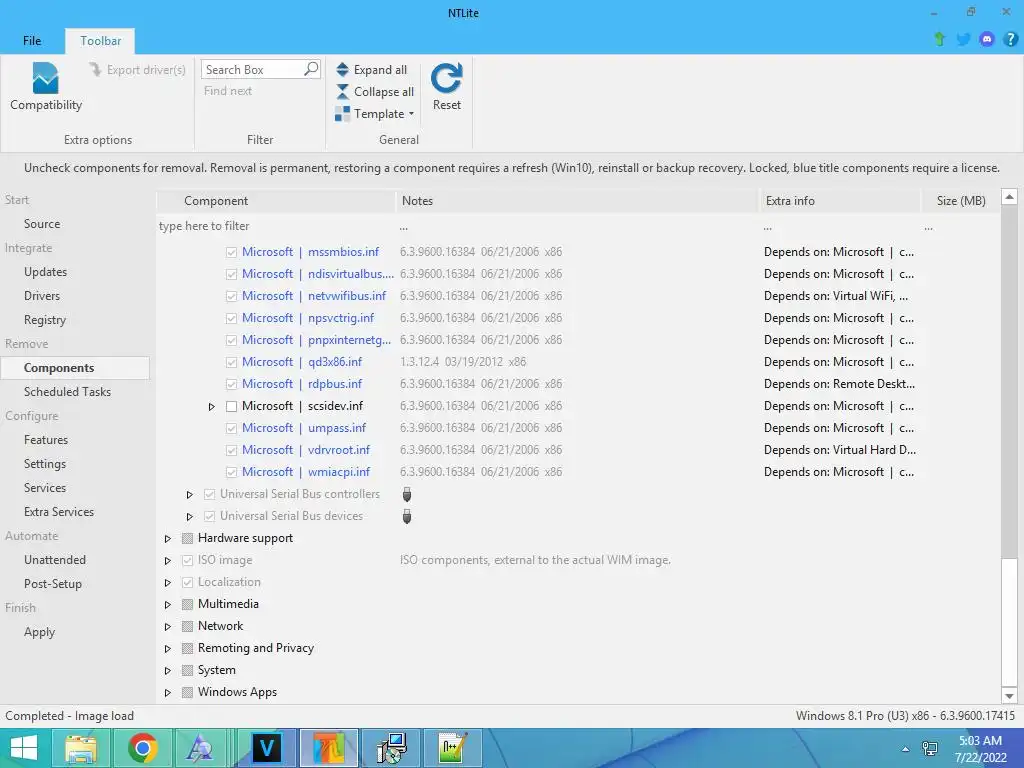Toggle Windows Apps checkbox
The image size is (1024, 768).
click(x=187, y=692)
